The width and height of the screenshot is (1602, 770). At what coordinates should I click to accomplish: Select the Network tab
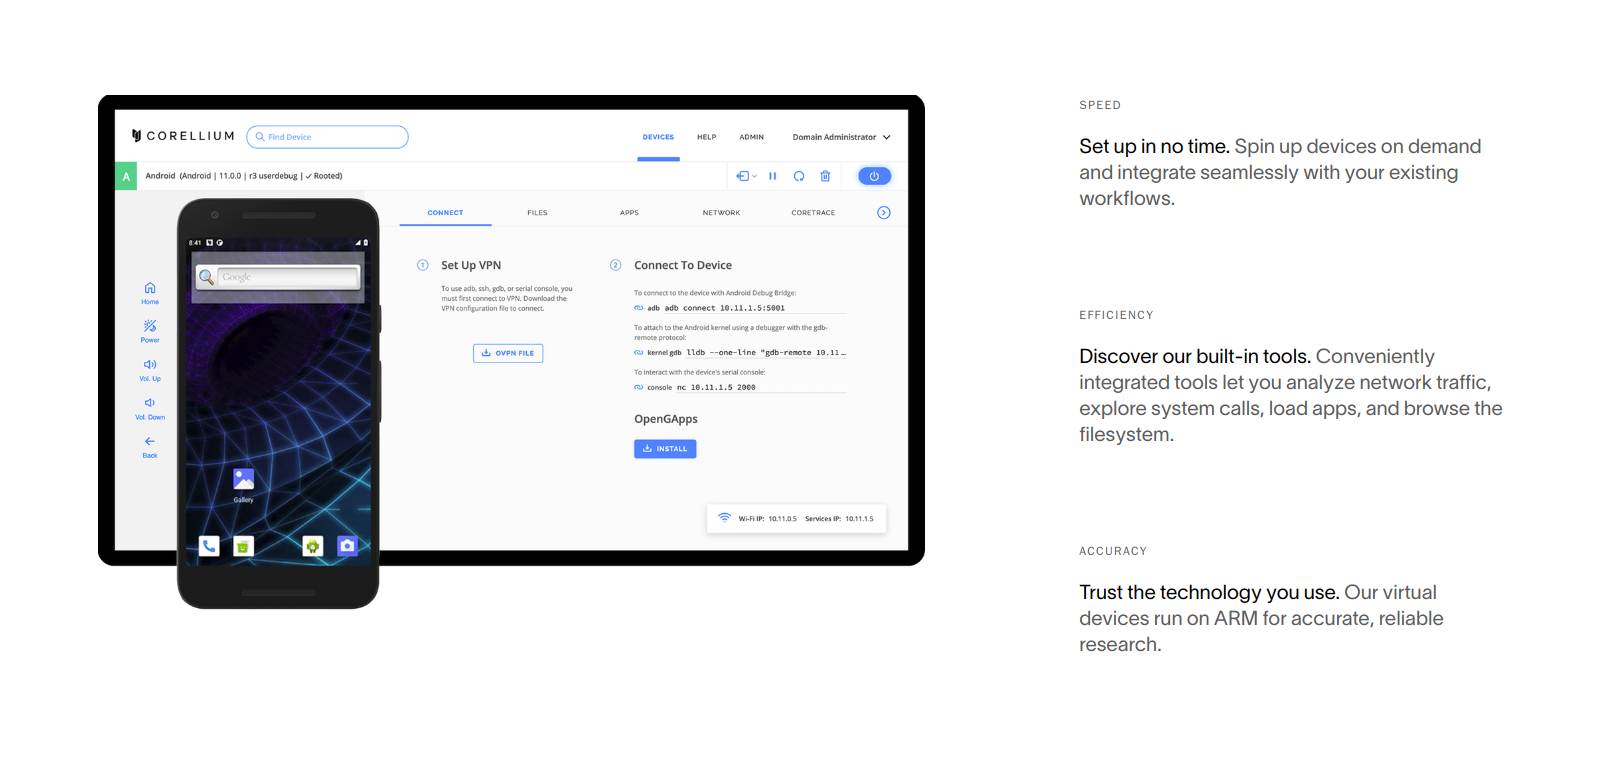[721, 213]
